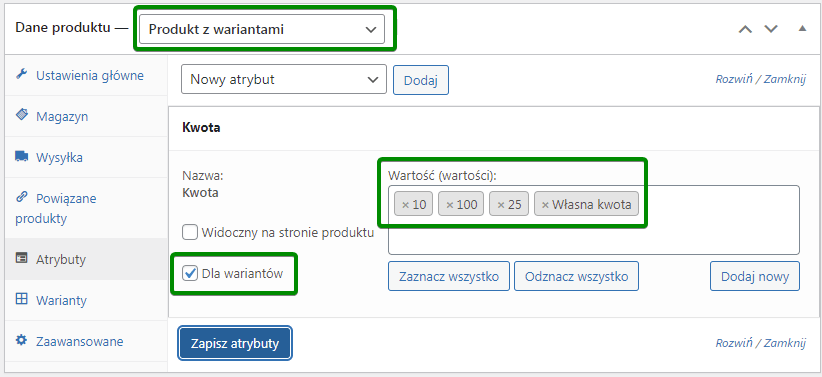822x377 pixels.
Task: Open the Nowy atrybut dropdown
Action: [x=284, y=79]
